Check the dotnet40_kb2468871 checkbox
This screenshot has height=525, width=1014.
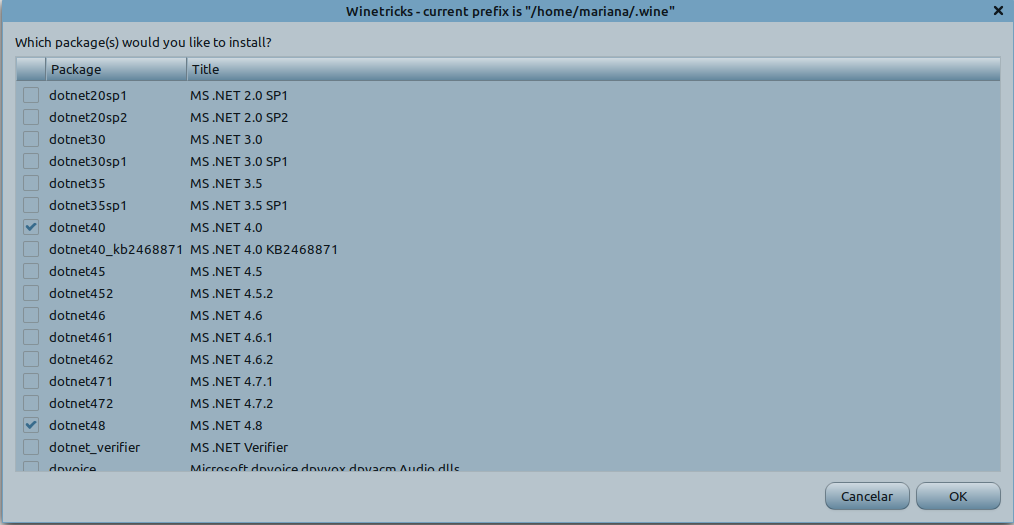(x=31, y=250)
